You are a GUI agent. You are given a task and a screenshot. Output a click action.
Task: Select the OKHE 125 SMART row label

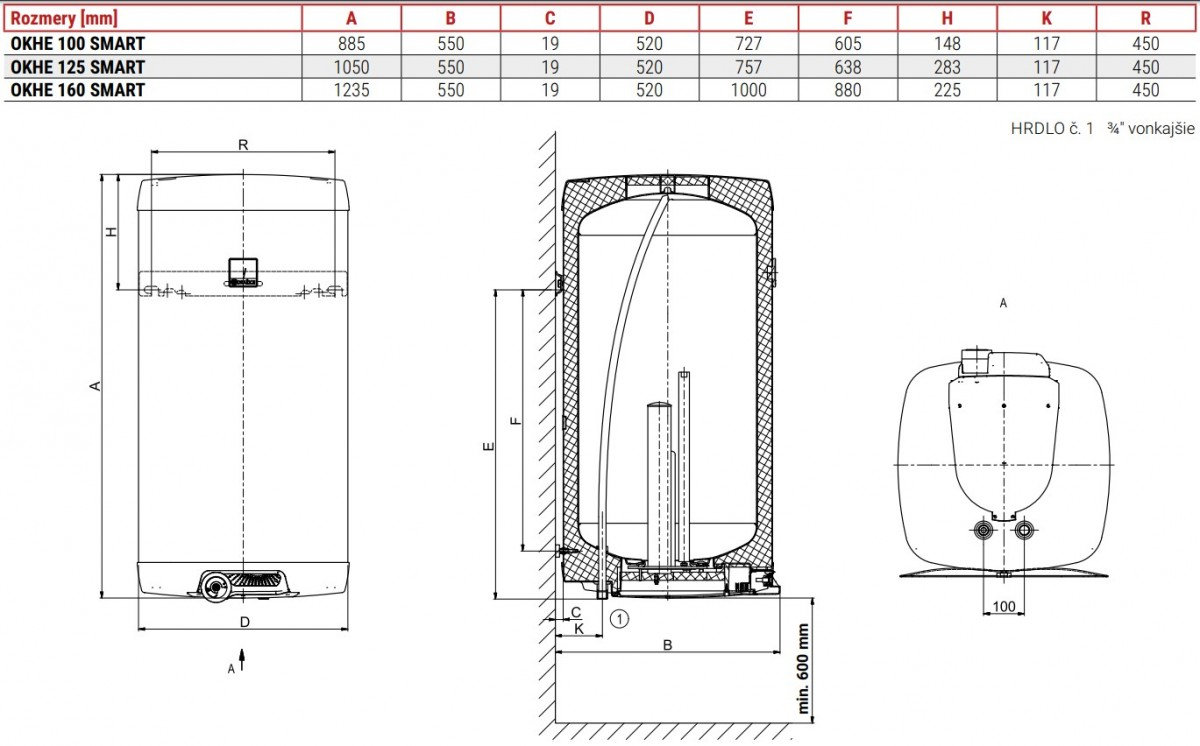pos(77,67)
